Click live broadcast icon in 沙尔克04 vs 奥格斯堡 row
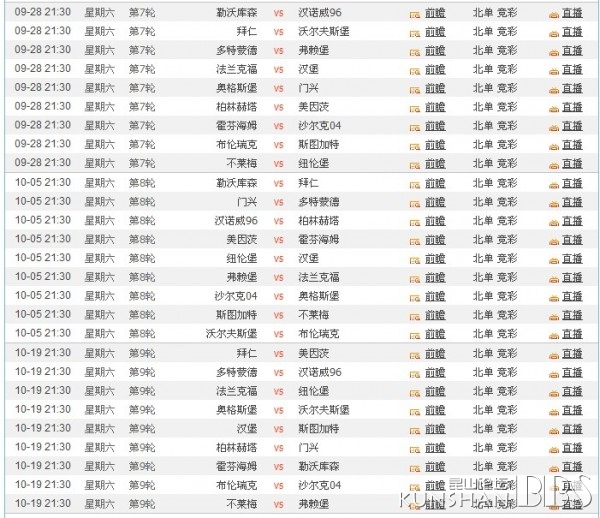 [x=554, y=298]
